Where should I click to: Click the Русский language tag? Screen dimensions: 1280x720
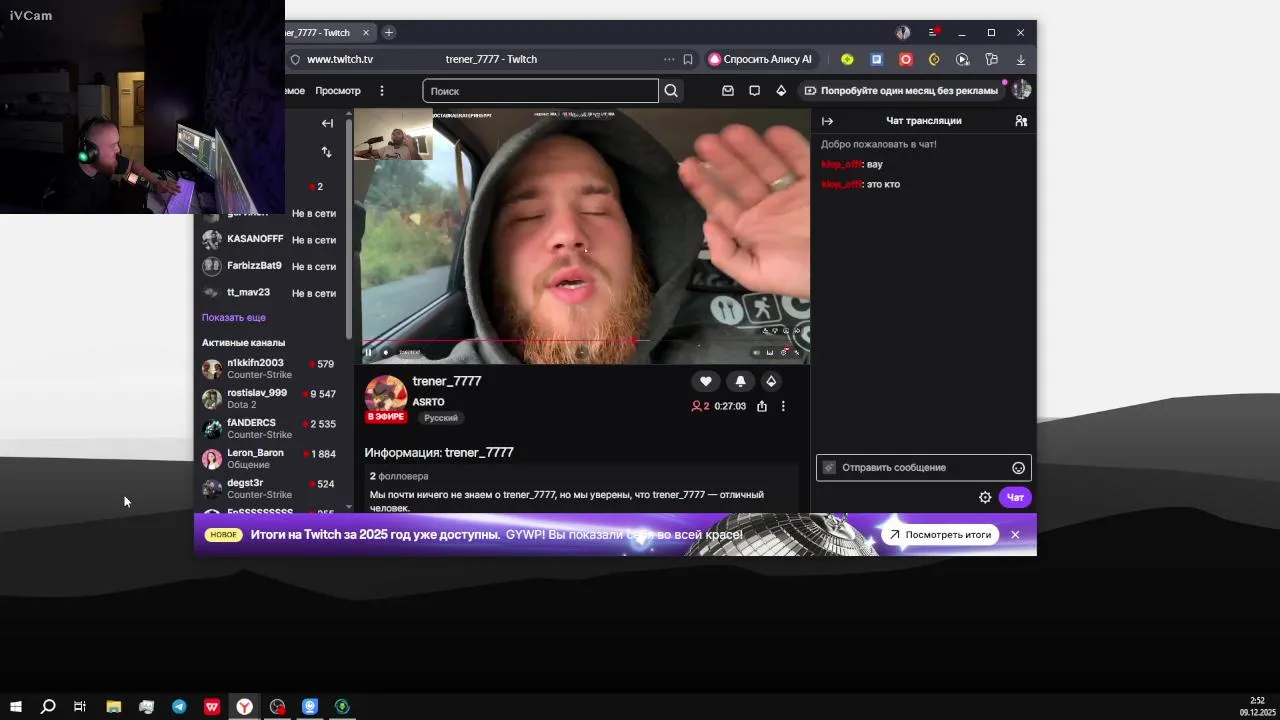pyautogui.click(x=441, y=418)
